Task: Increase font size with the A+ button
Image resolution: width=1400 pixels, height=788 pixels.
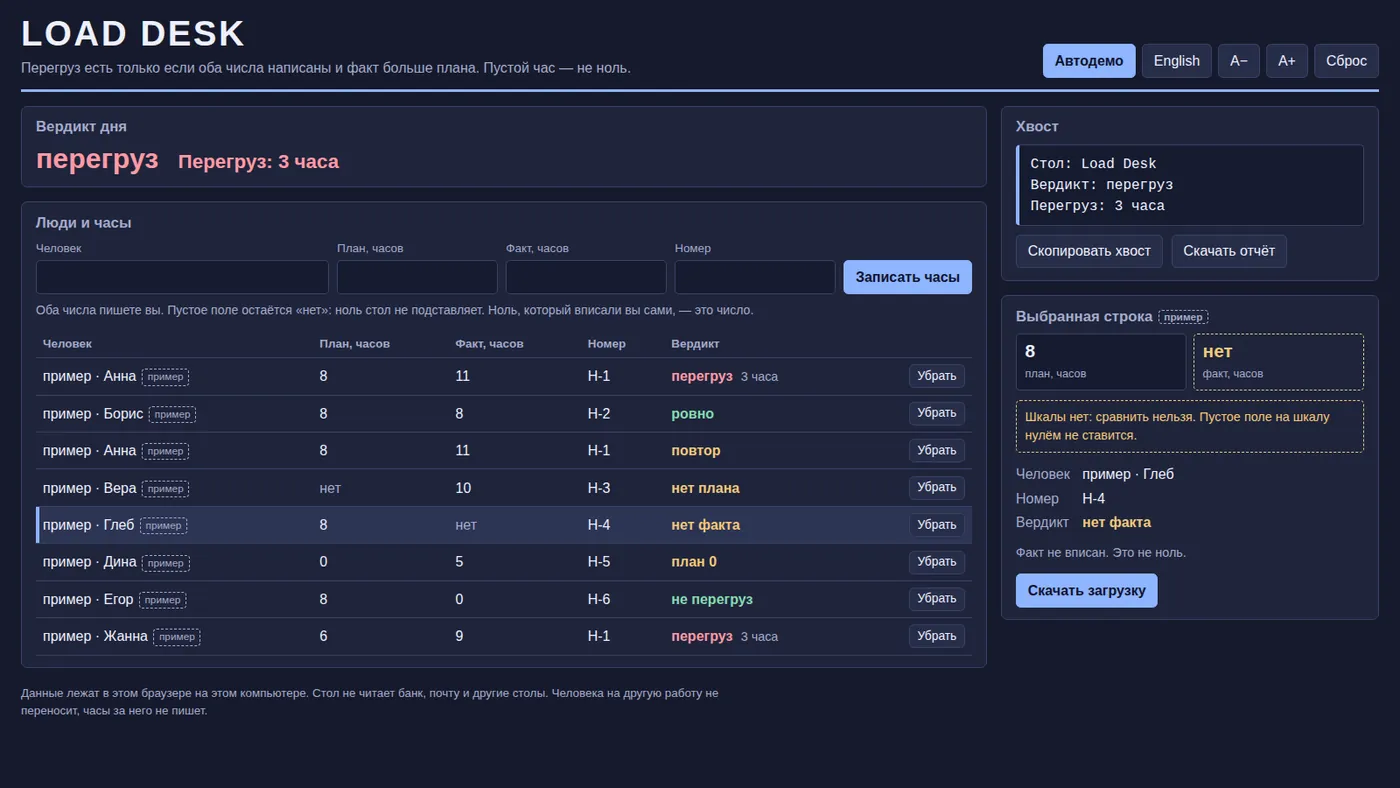Action: 1287,61
